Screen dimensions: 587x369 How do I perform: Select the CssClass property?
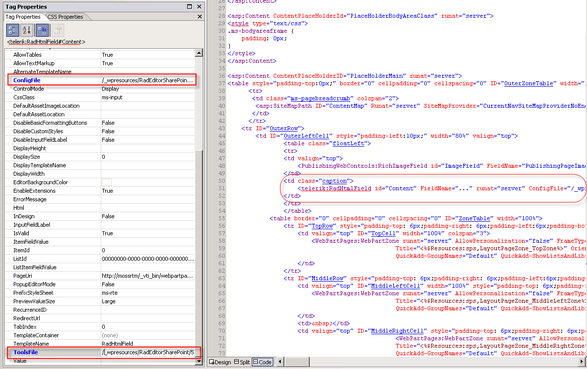point(24,97)
